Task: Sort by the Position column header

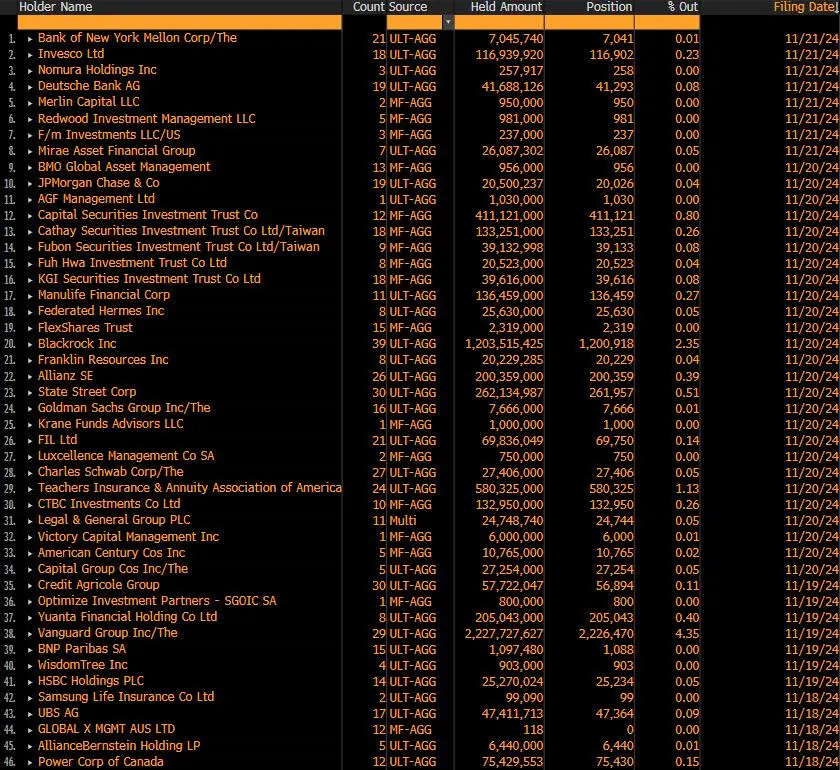Action: pos(609,7)
